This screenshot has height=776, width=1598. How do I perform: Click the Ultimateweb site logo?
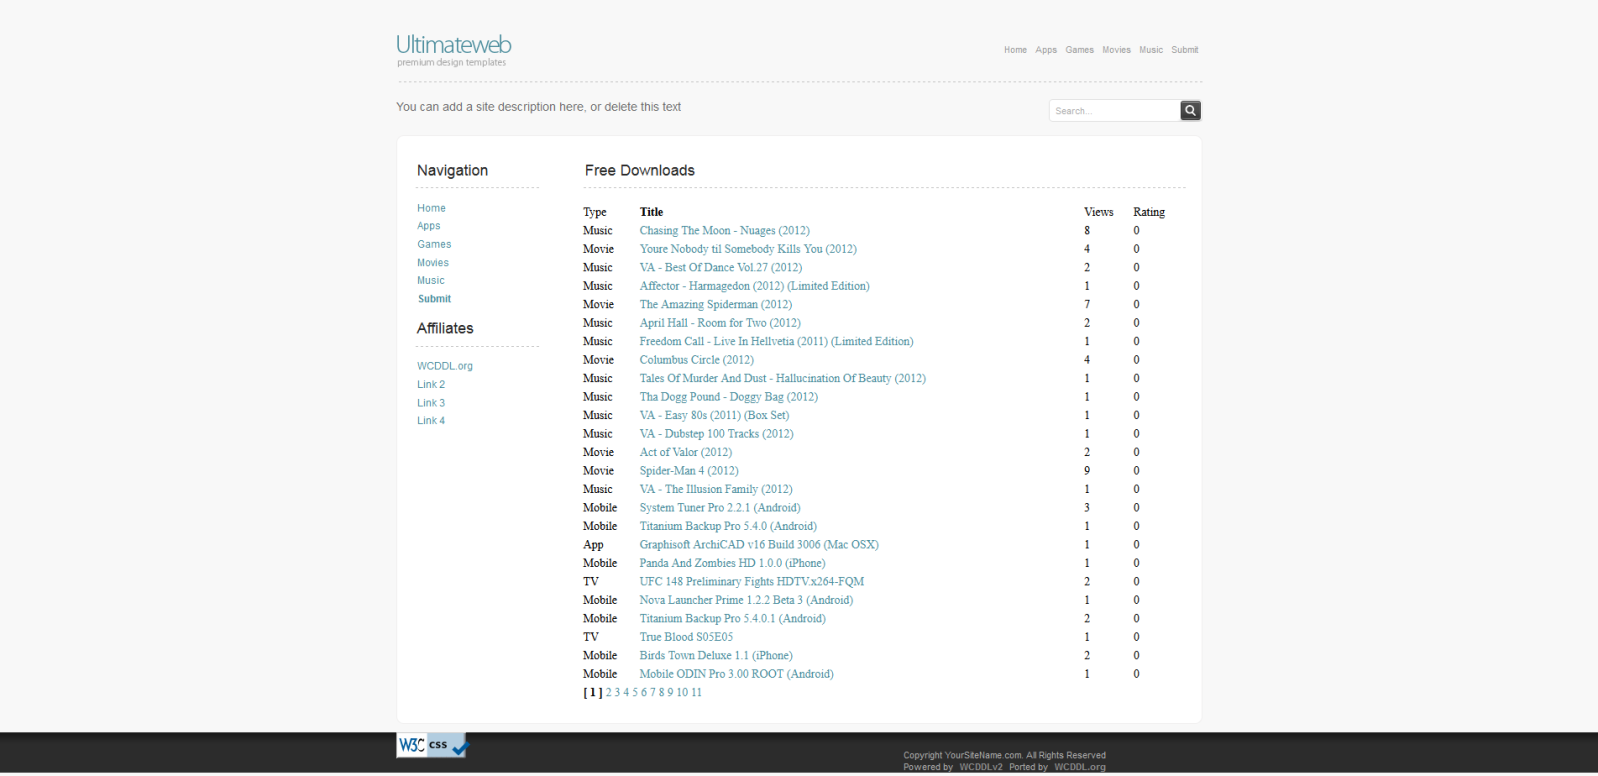[x=454, y=45]
